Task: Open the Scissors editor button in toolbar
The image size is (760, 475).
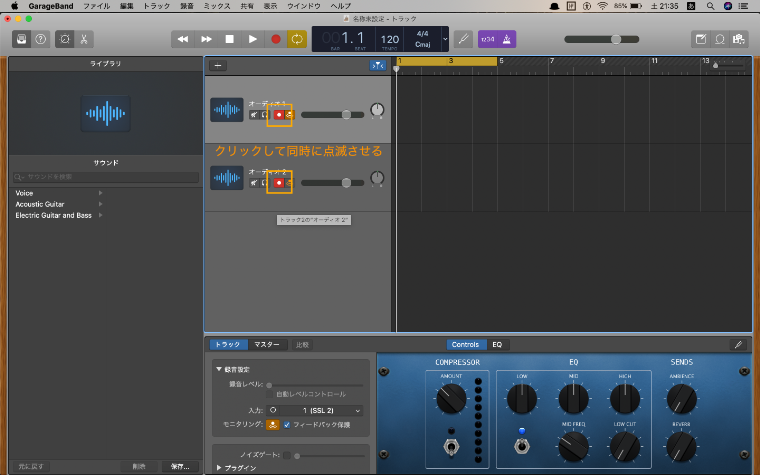Action: (84, 39)
